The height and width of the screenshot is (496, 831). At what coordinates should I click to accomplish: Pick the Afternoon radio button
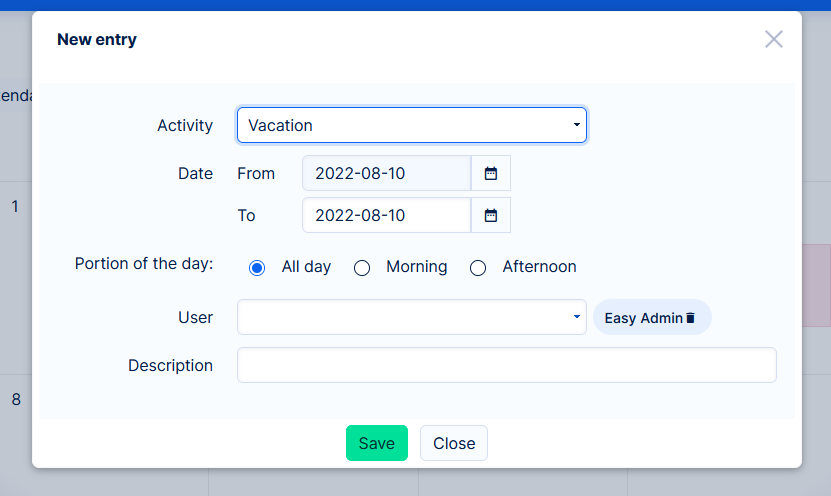tap(478, 268)
